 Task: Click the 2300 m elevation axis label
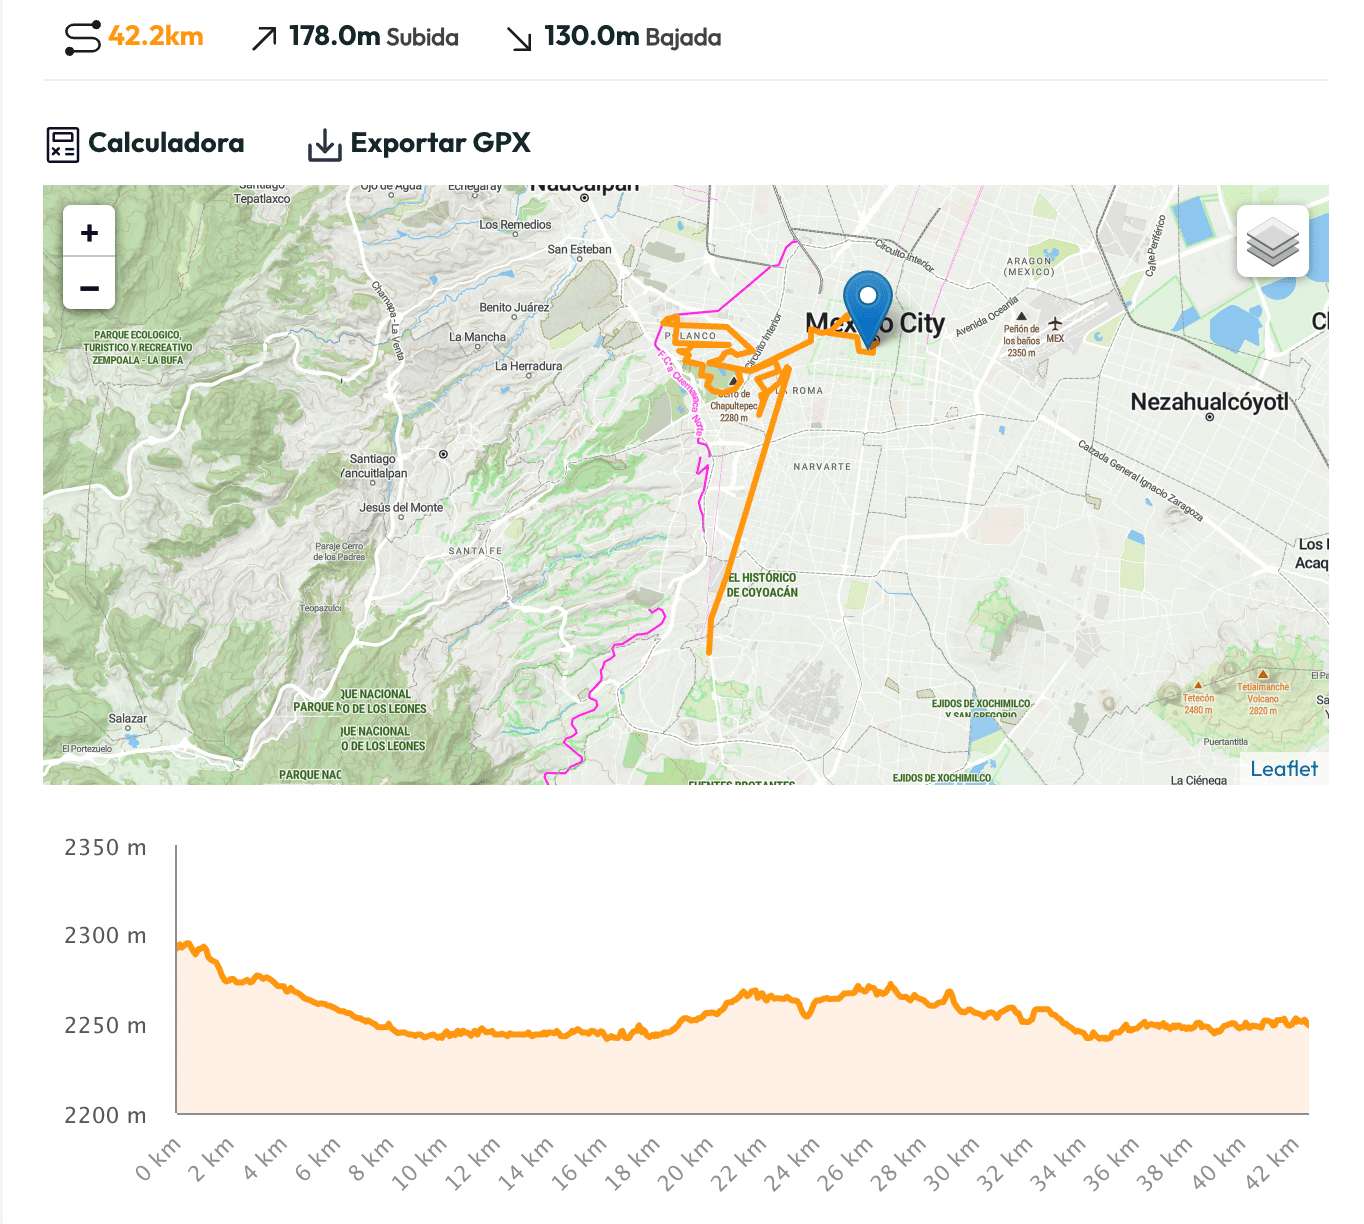(x=105, y=936)
